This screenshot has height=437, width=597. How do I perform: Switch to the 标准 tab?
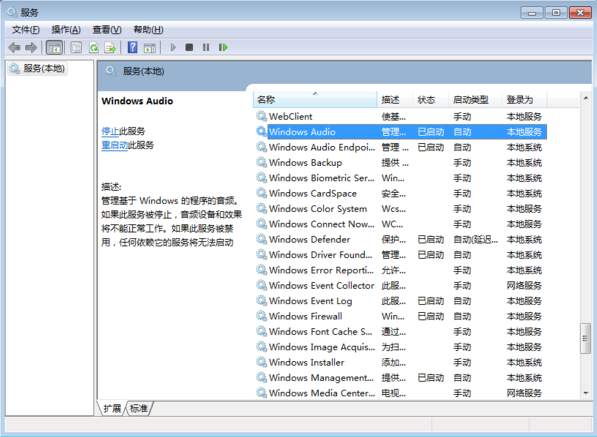(139, 408)
